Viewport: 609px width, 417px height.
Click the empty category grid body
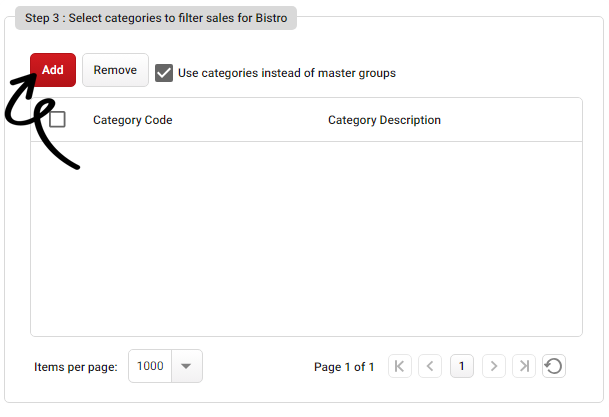point(306,238)
